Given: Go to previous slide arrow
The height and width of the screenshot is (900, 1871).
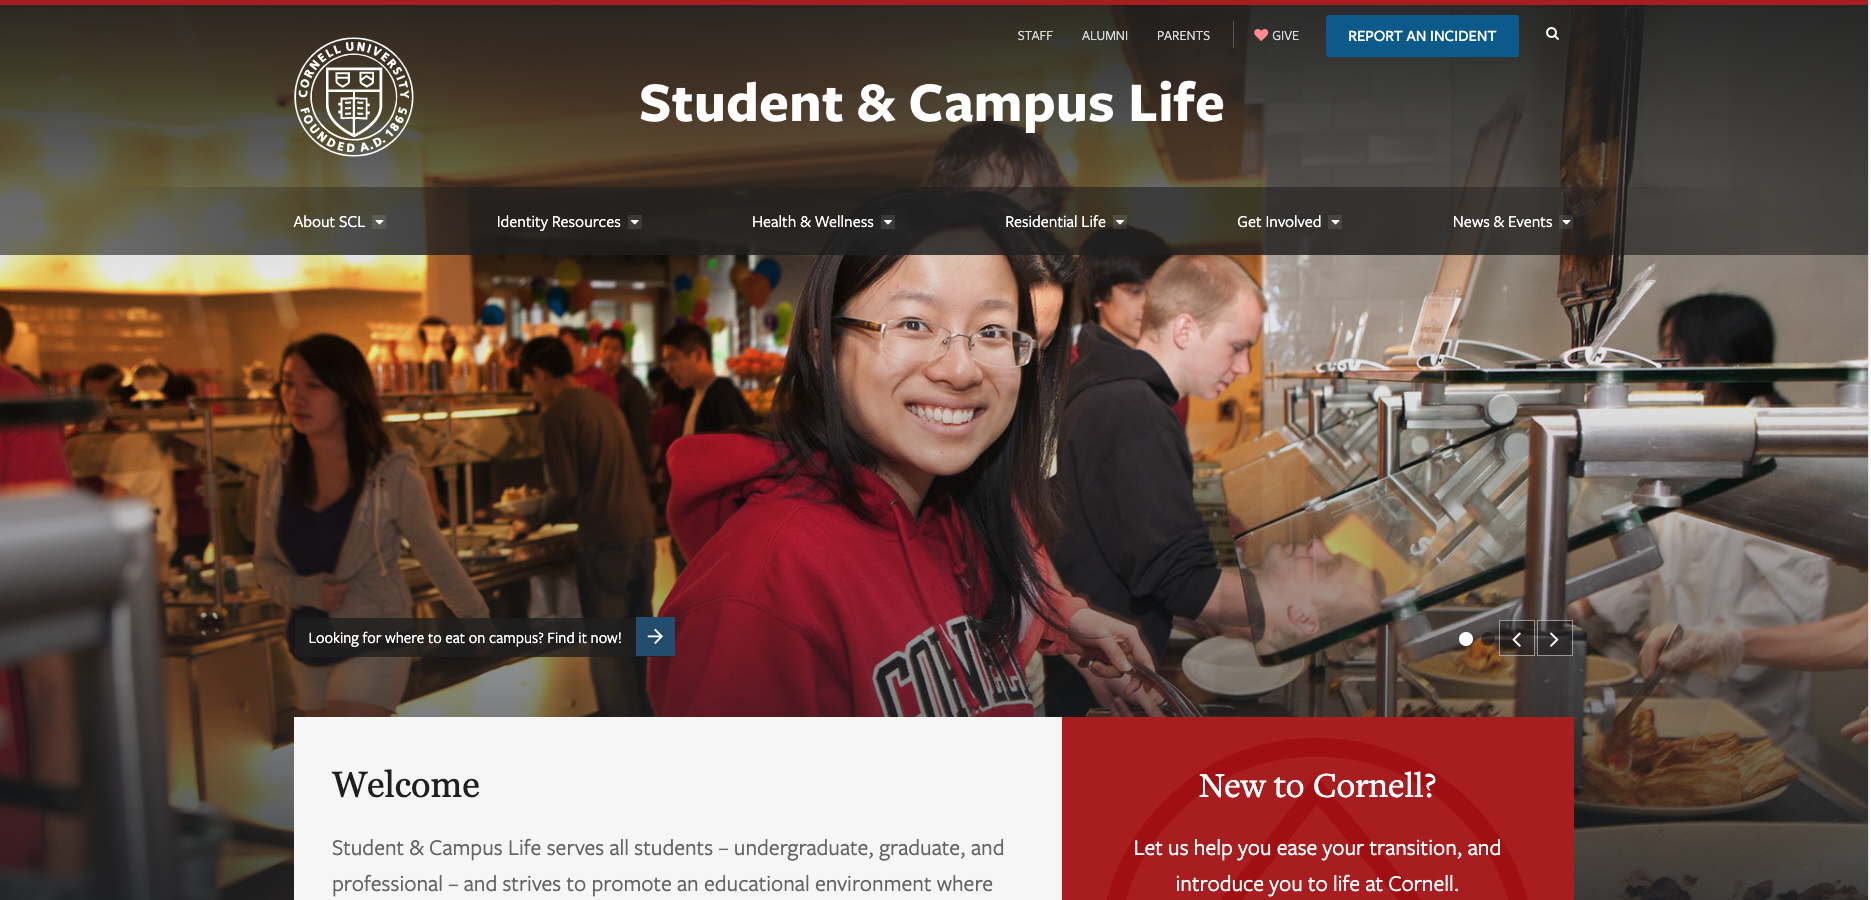Looking at the screenshot, I should (1517, 639).
